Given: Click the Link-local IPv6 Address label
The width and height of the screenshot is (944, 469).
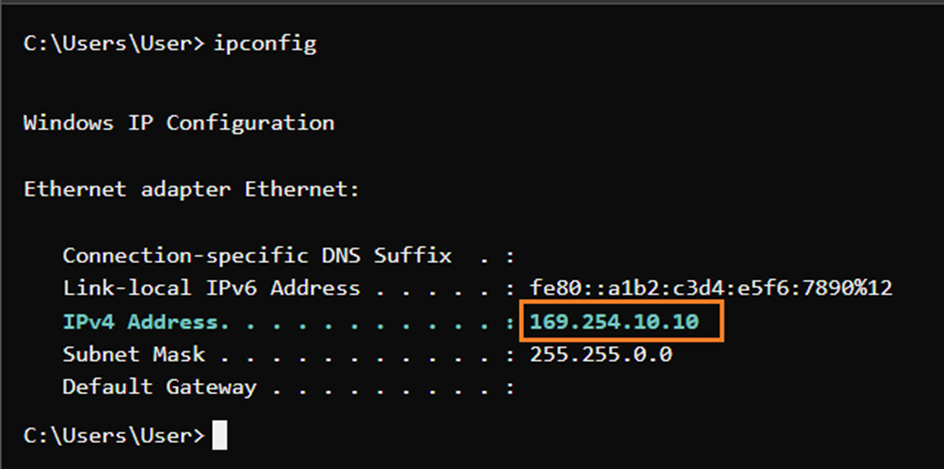Looking at the screenshot, I should tap(211, 288).
